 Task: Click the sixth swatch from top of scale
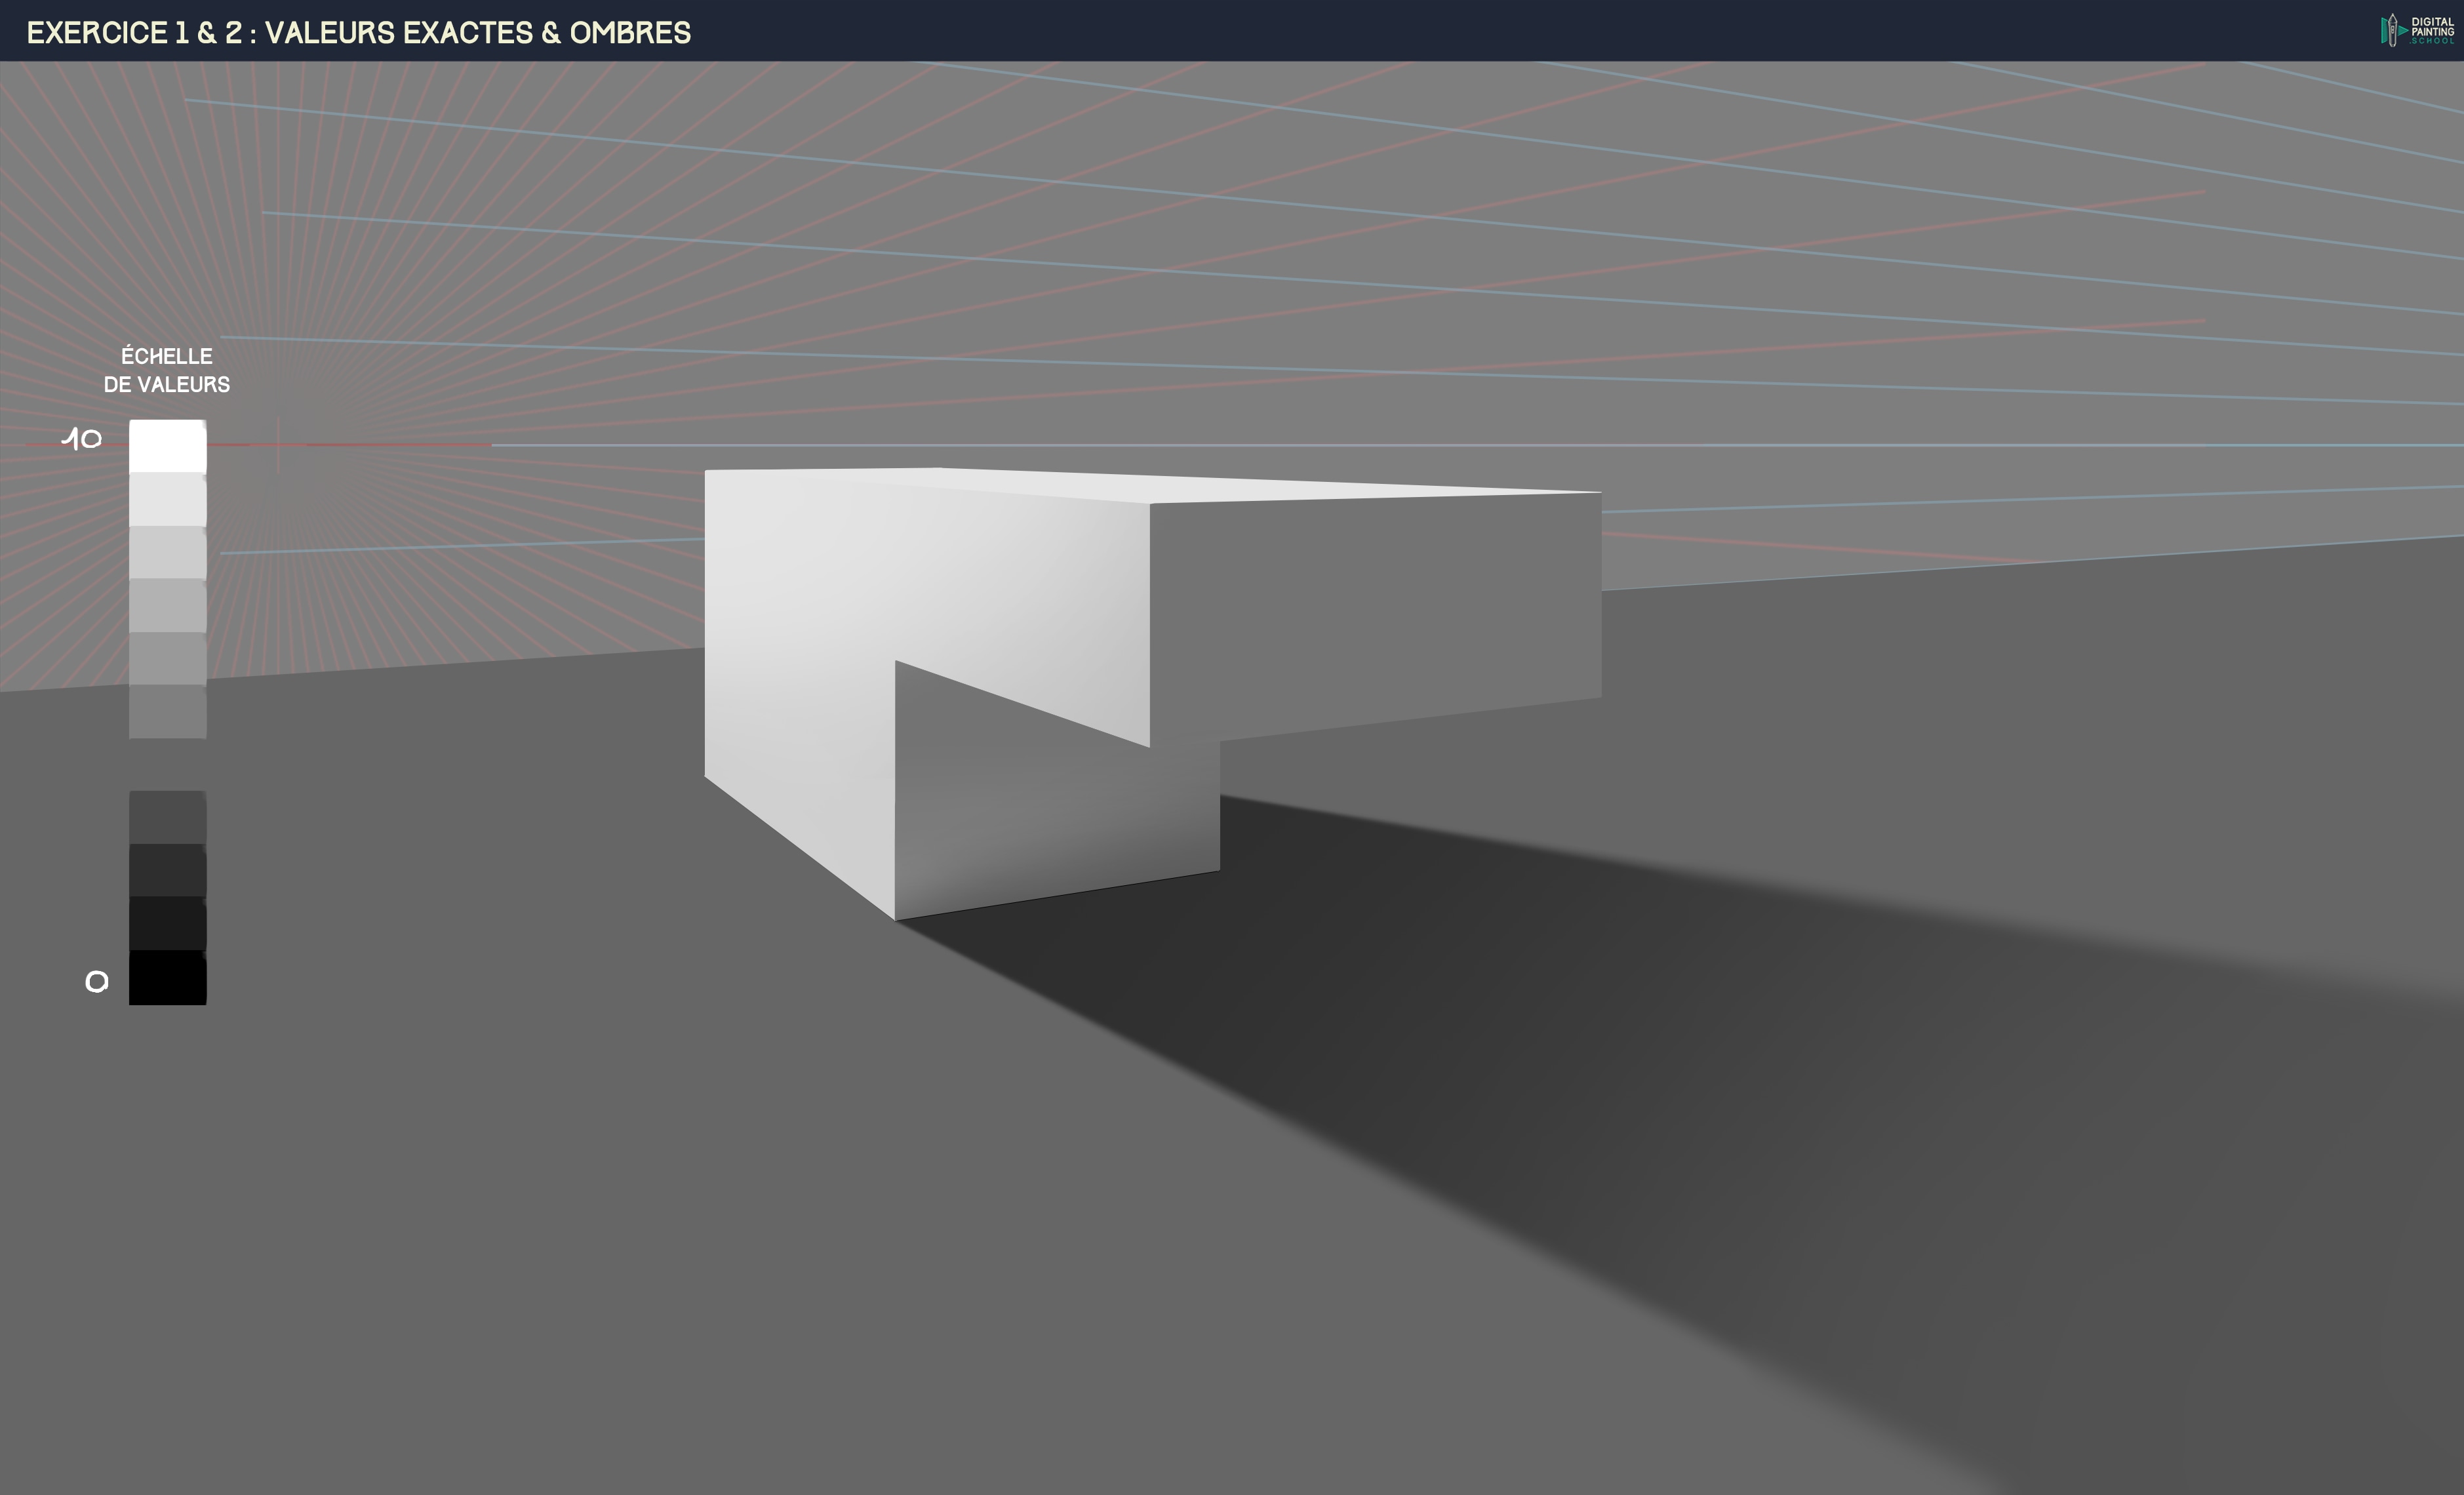[x=167, y=711]
